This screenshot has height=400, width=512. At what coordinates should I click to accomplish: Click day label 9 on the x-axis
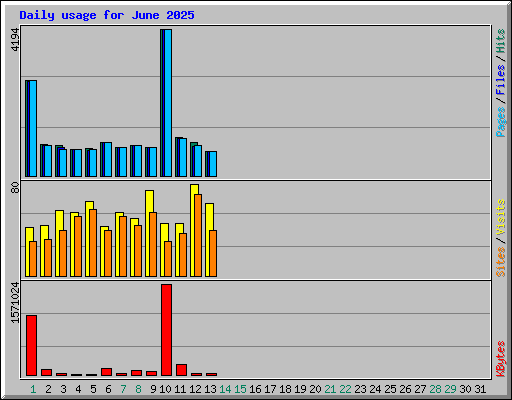point(153,389)
